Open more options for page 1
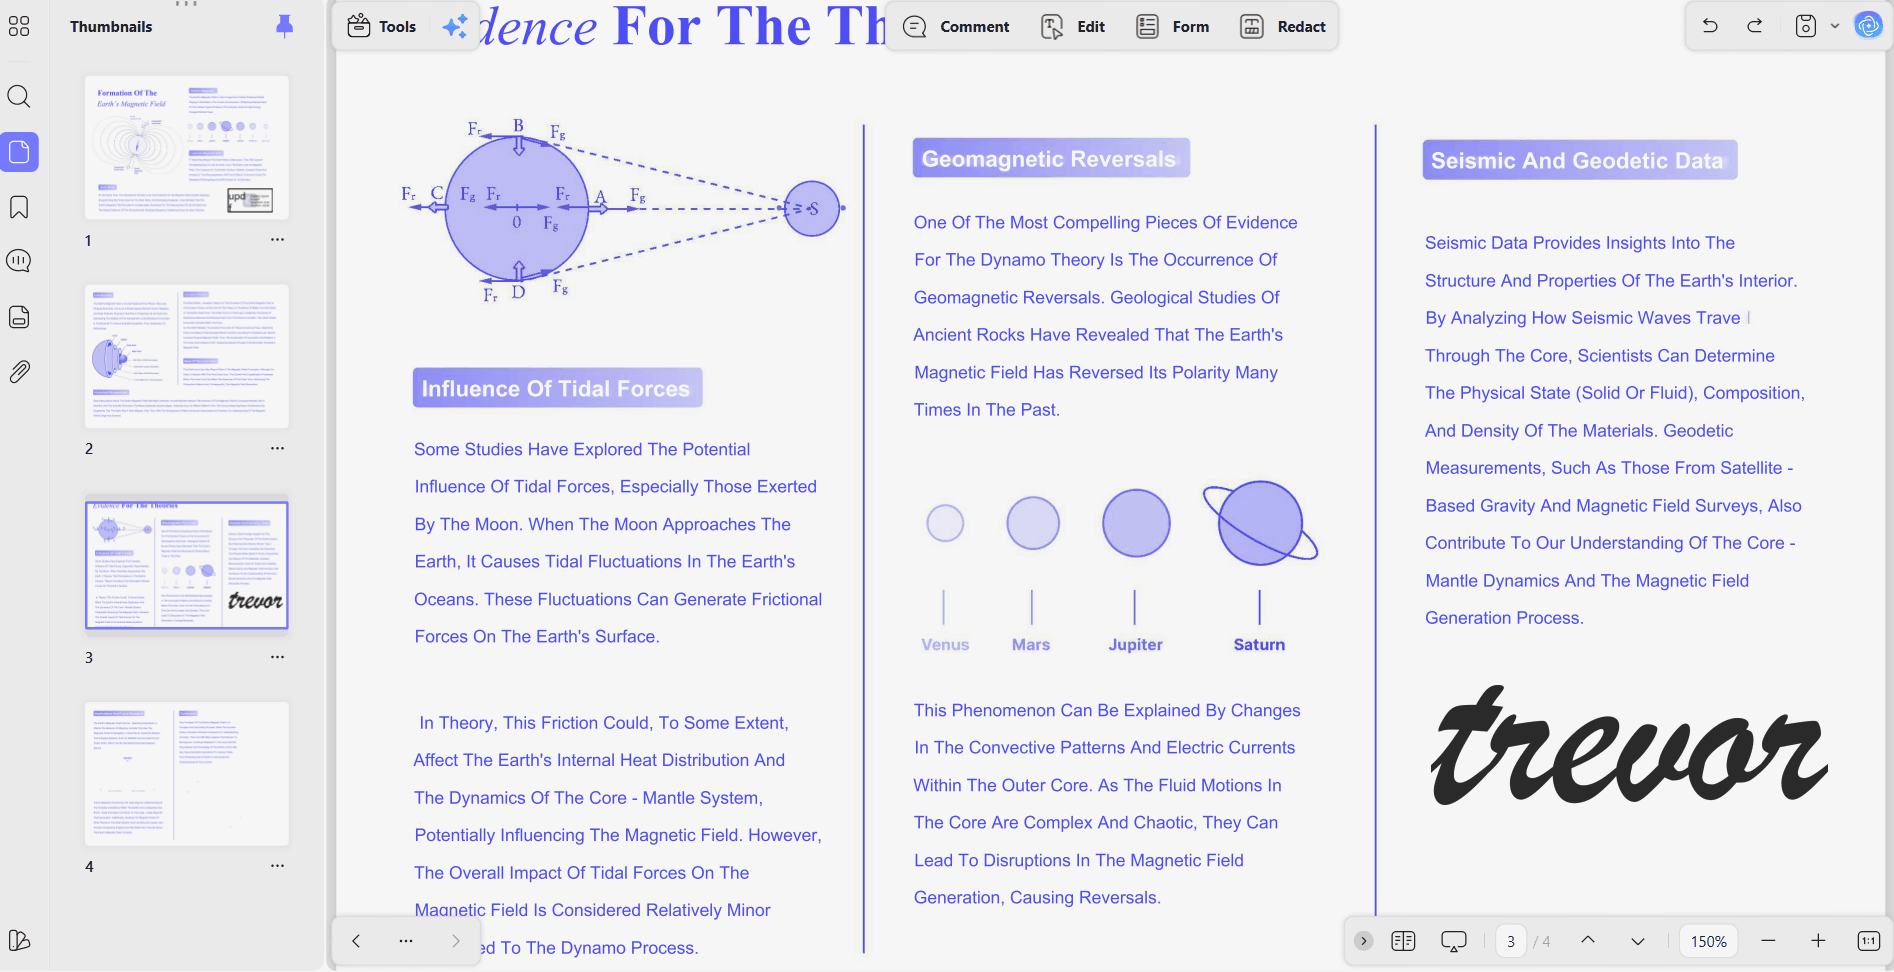 pyautogui.click(x=277, y=240)
